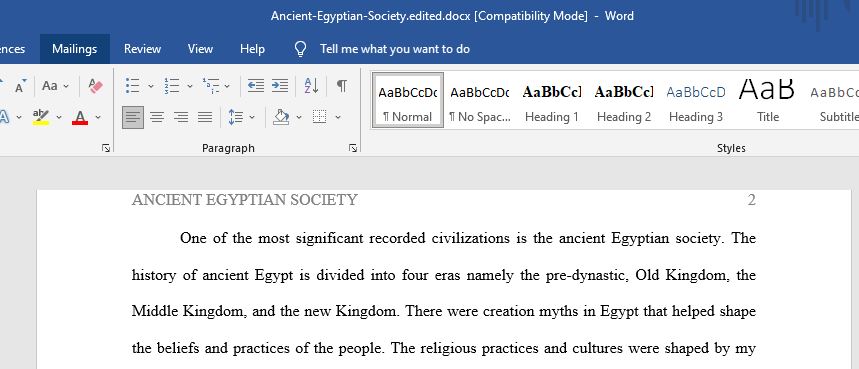Toggle Justify alignment
The width and height of the screenshot is (859, 369).
tap(205, 117)
